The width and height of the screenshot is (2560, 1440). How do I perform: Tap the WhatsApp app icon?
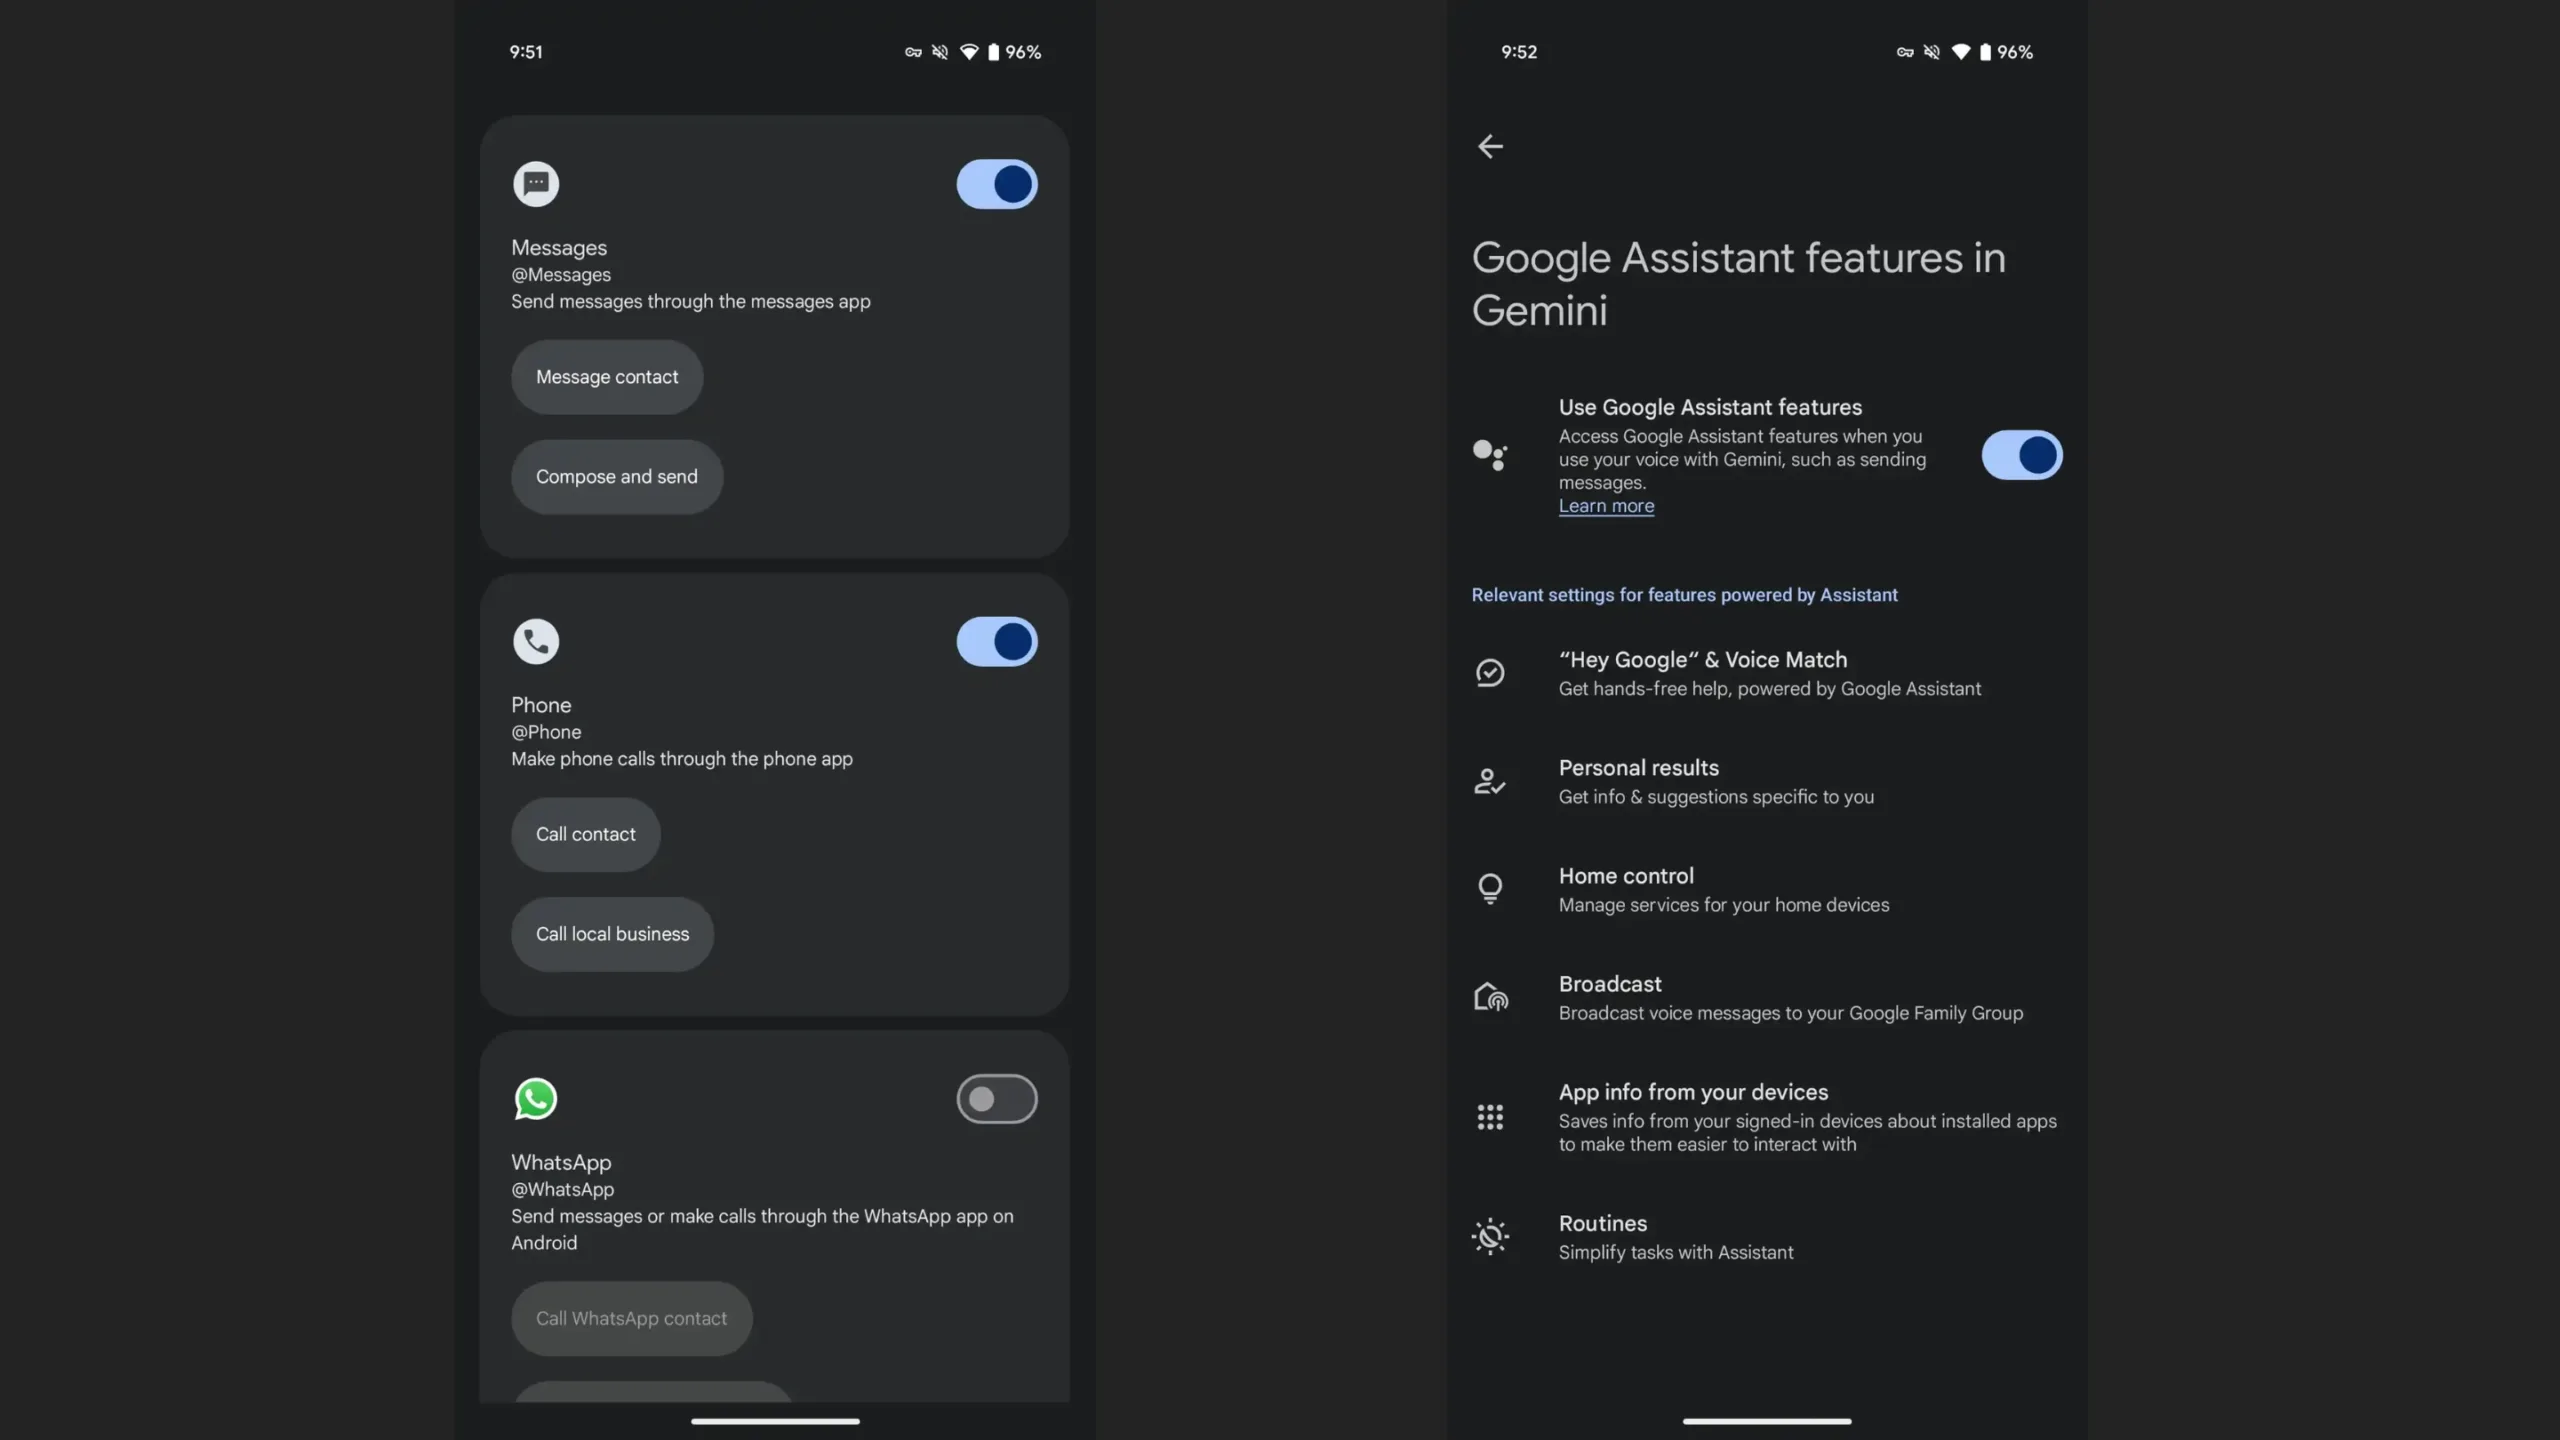[x=536, y=1098]
